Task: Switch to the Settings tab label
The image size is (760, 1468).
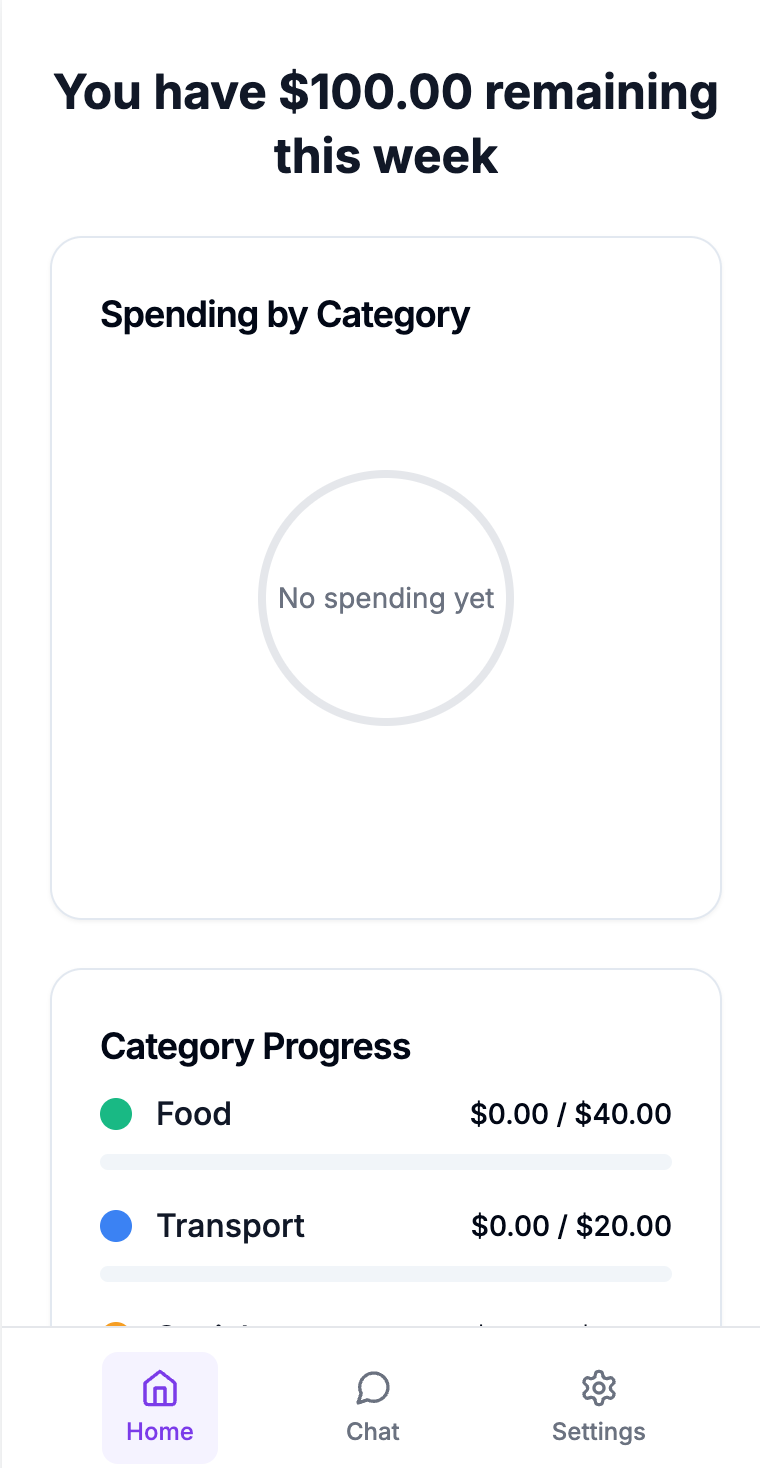Action: coord(599,1431)
